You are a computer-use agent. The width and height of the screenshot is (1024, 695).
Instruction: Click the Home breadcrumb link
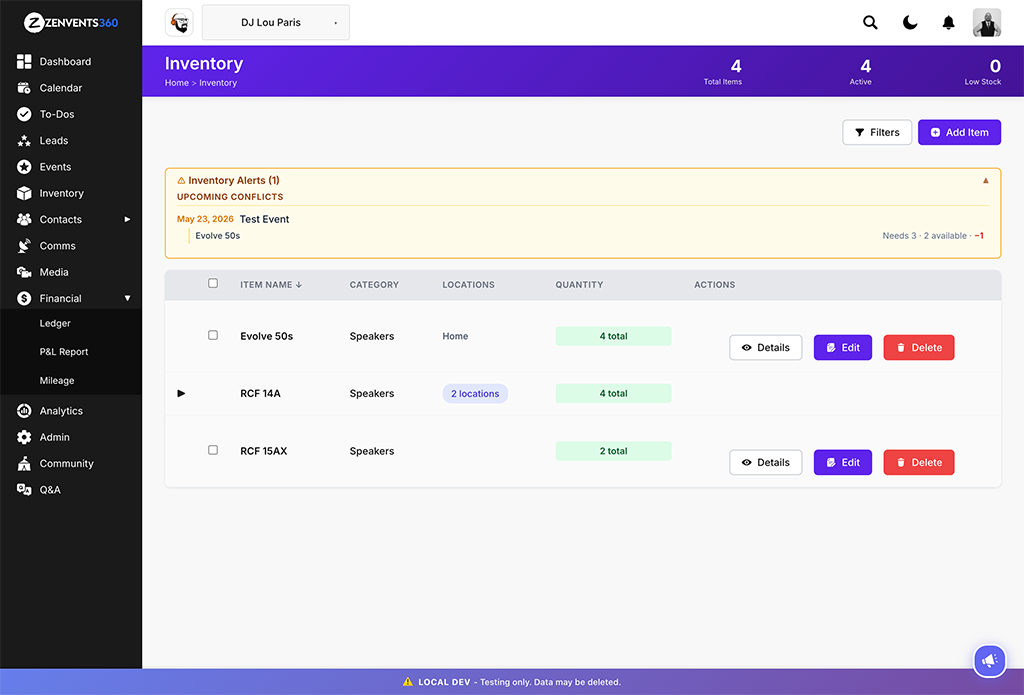tap(176, 83)
